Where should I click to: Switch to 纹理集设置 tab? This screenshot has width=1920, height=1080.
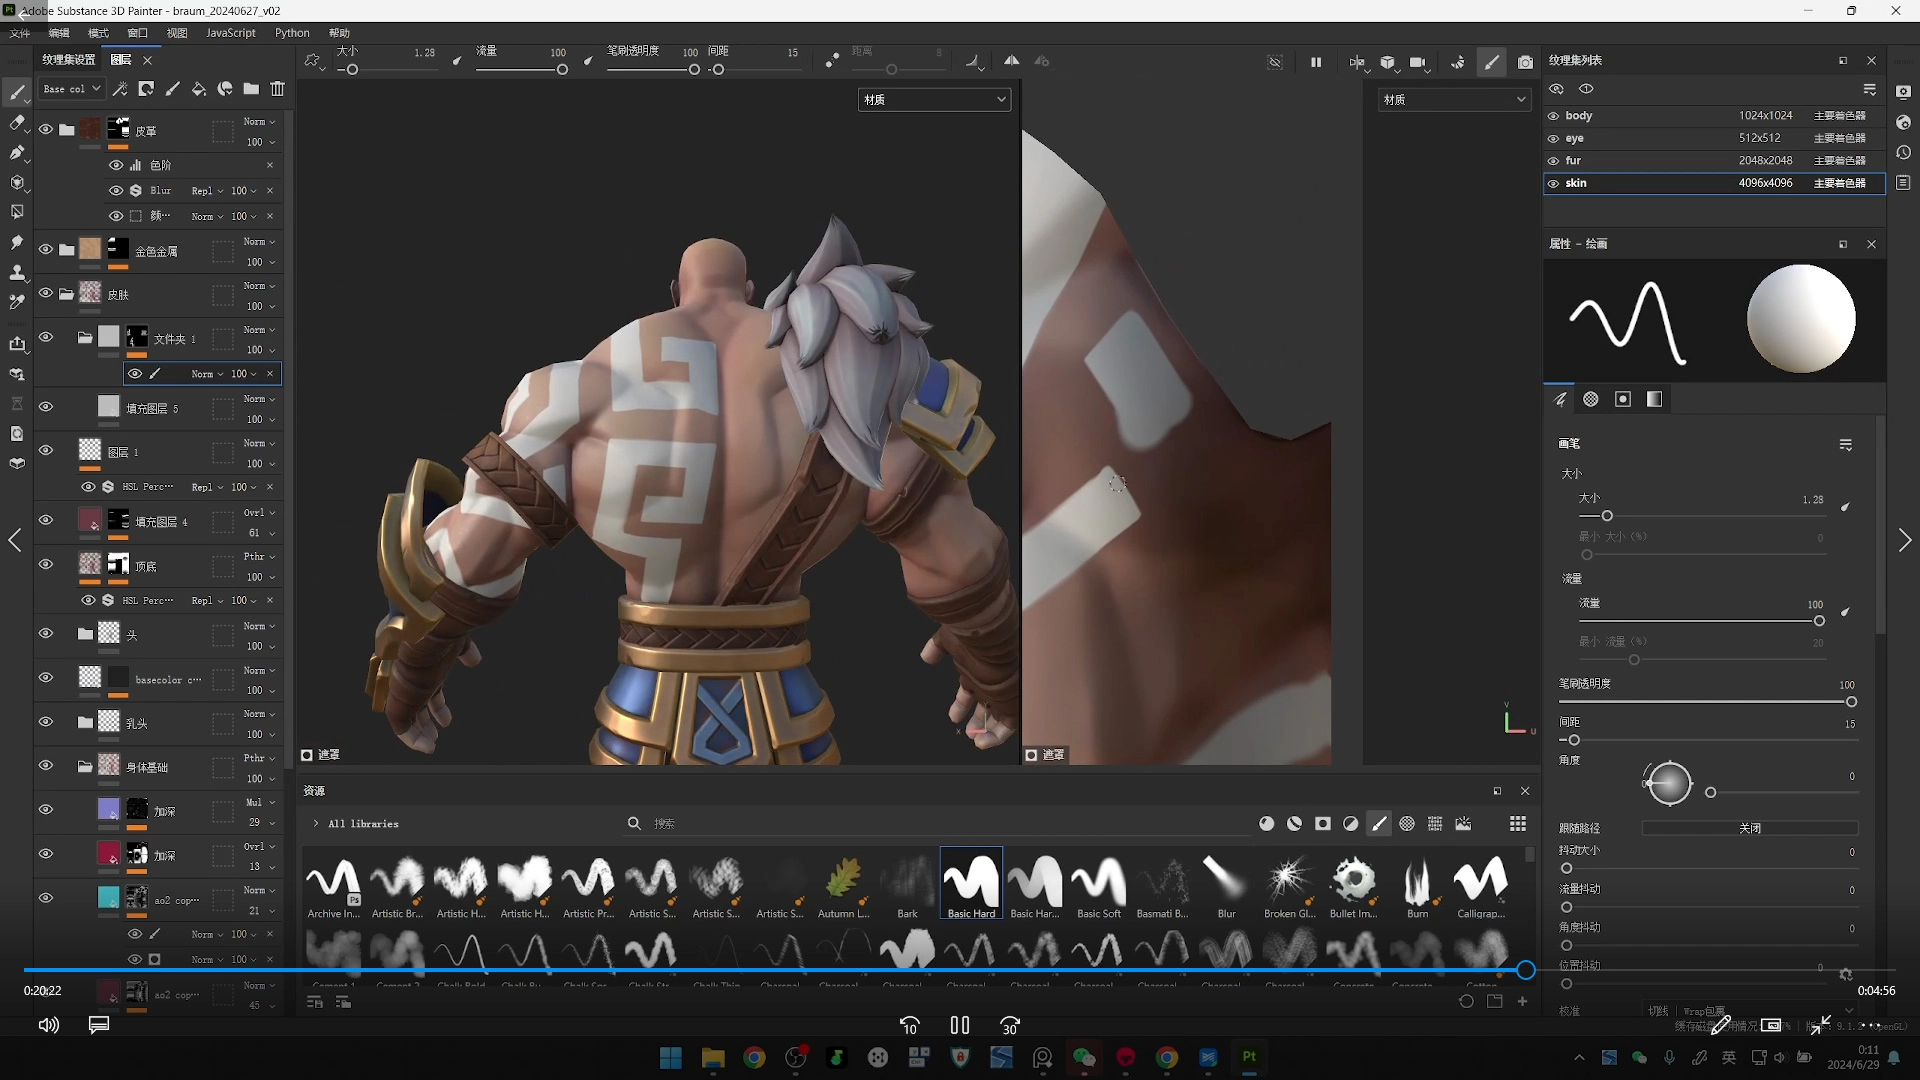tap(69, 60)
